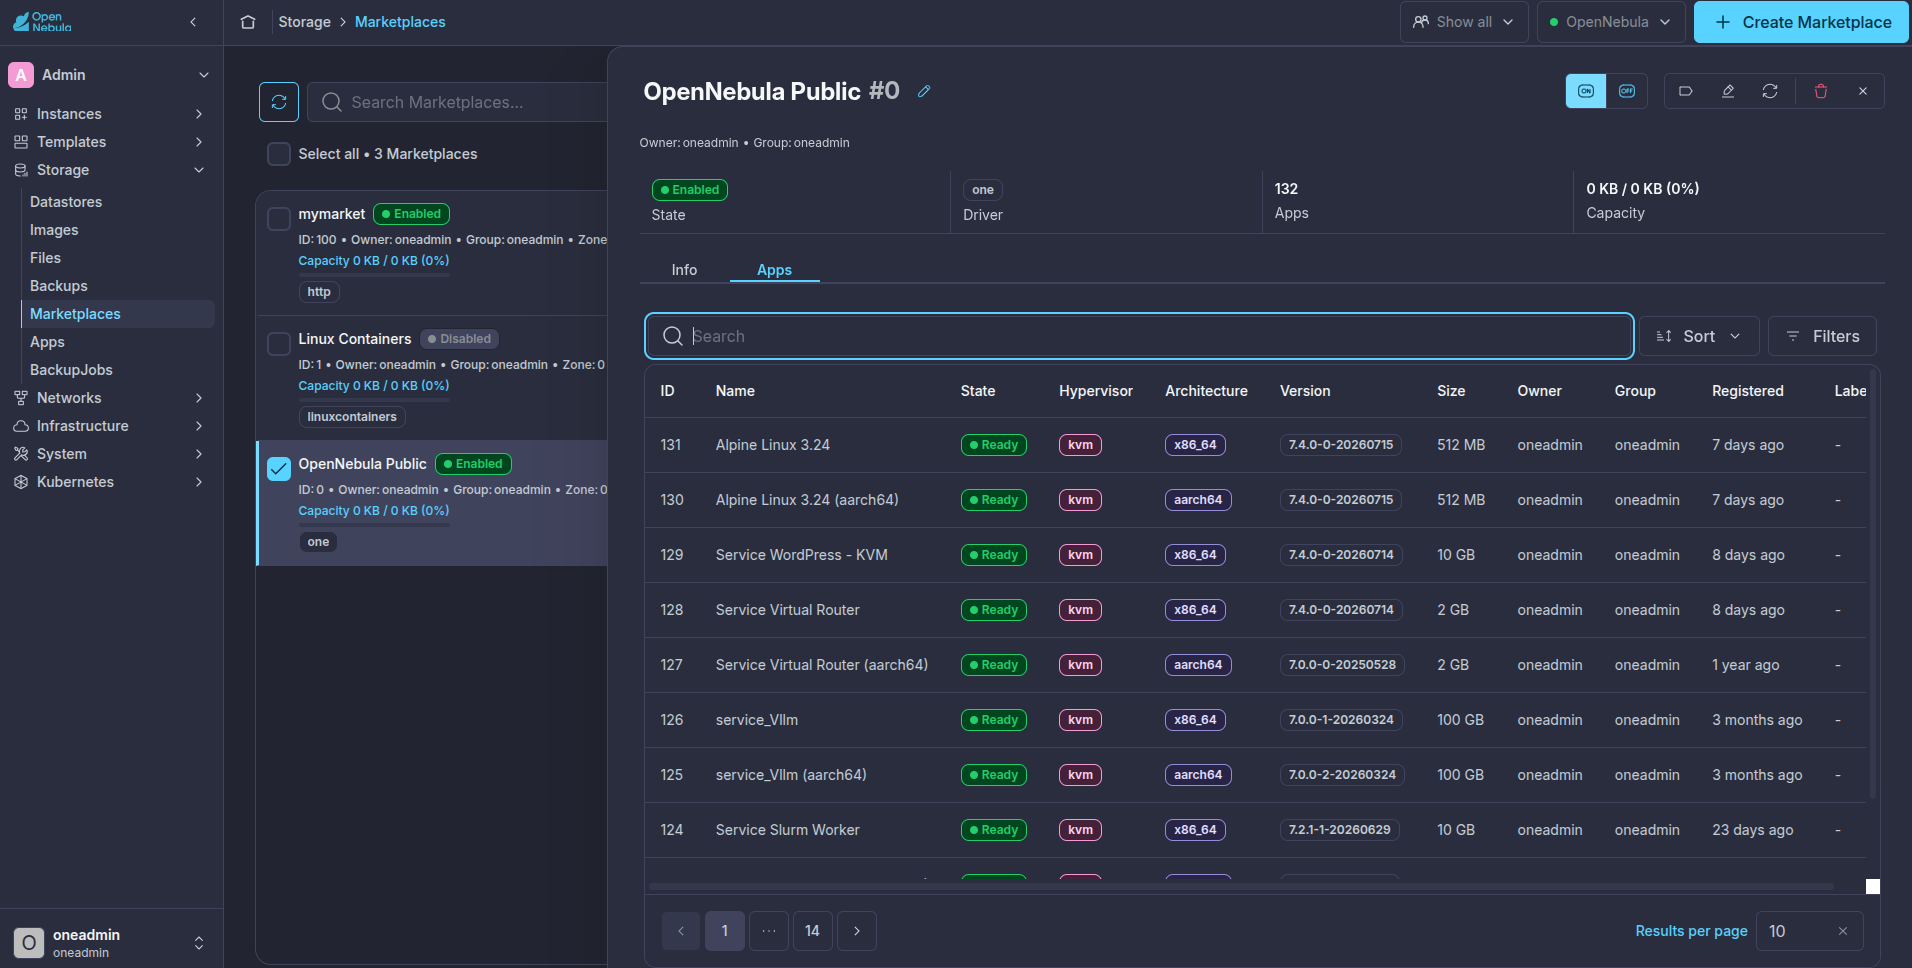The image size is (1912, 968).
Task: Check the mymarket checkbox
Action: (x=279, y=218)
